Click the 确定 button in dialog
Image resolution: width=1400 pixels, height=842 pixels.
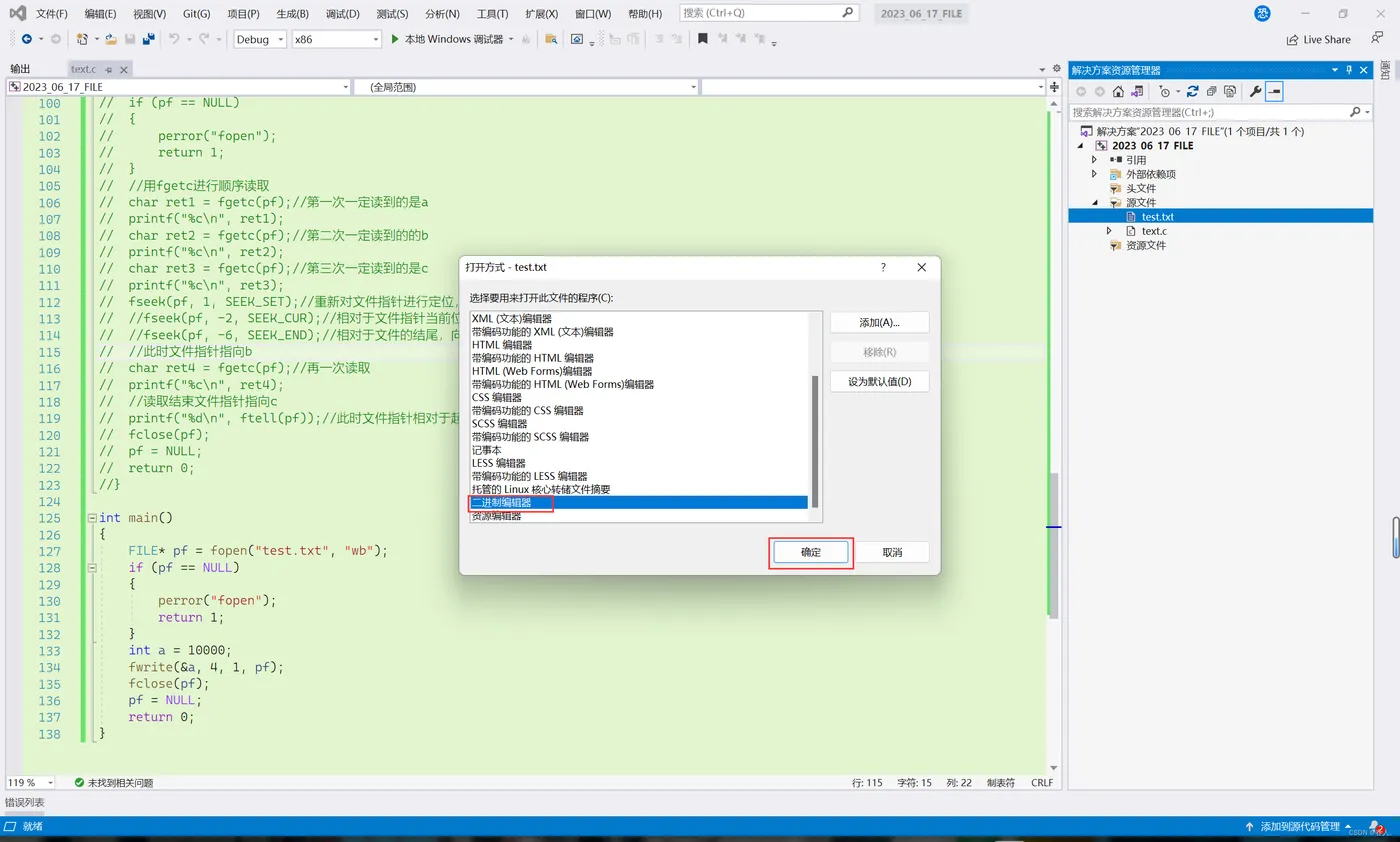[811, 553]
